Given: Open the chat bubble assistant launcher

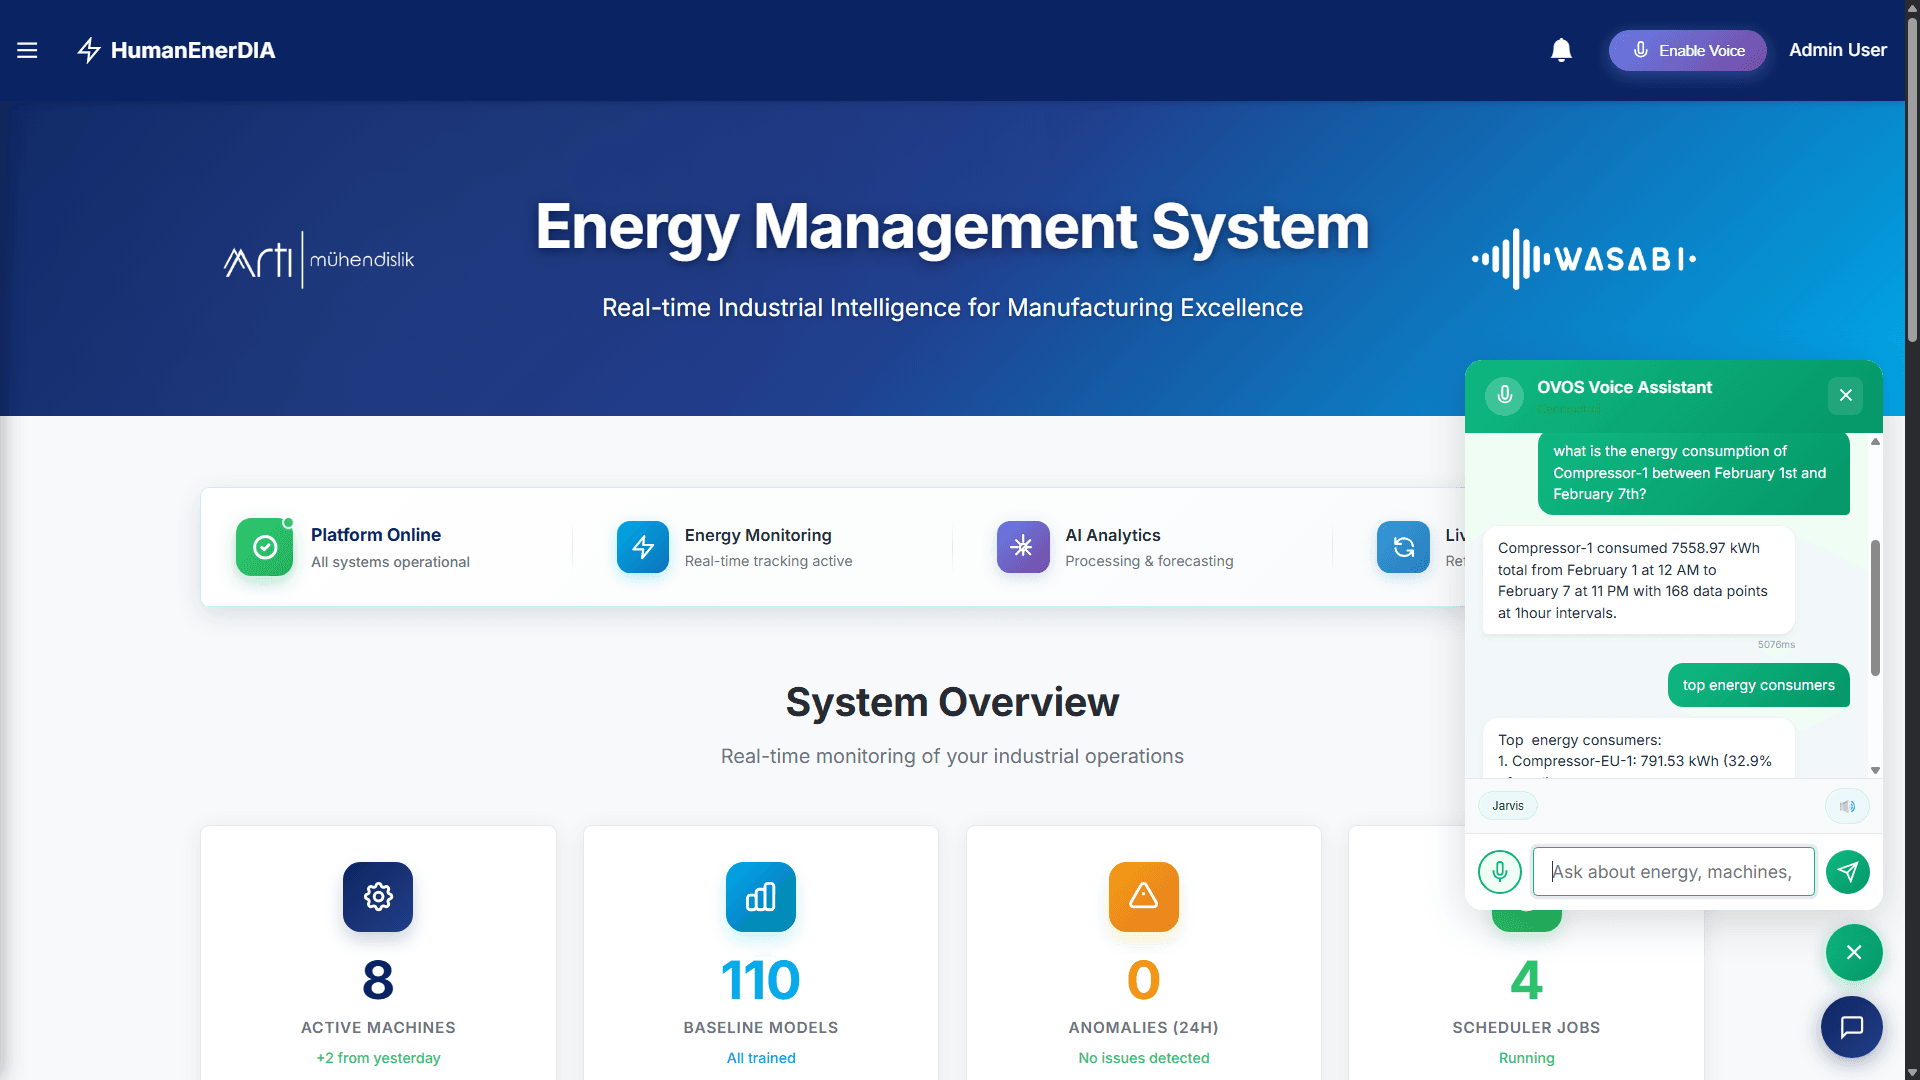Looking at the screenshot, I should click(1851, 1027).
